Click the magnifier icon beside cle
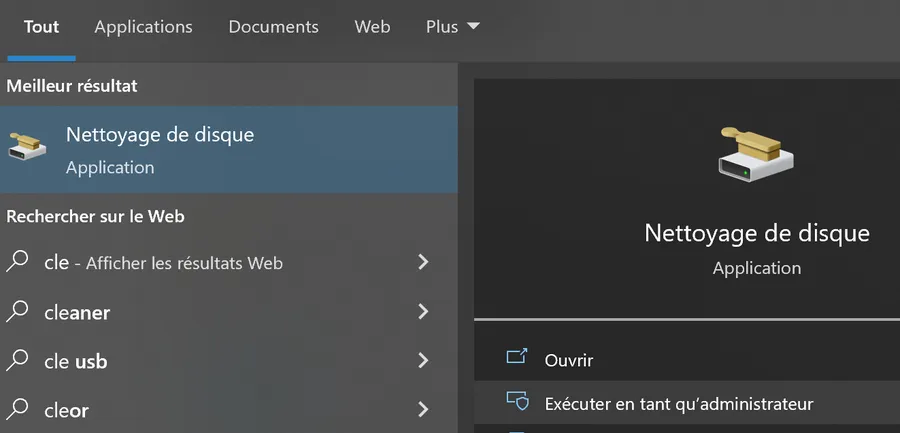900x433 pixels. coord(17,261)
